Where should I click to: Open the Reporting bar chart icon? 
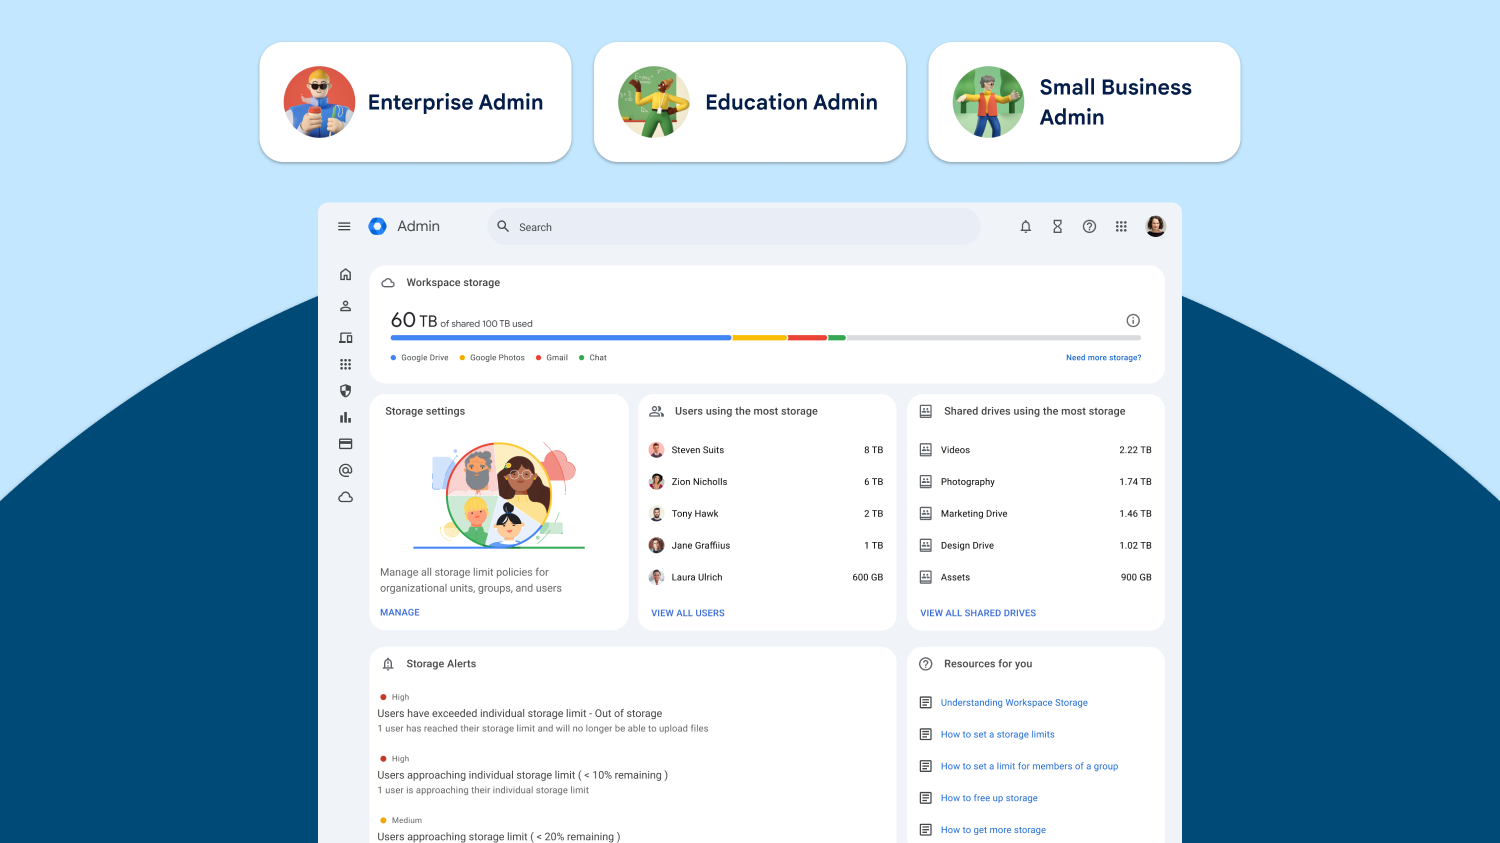345,417
